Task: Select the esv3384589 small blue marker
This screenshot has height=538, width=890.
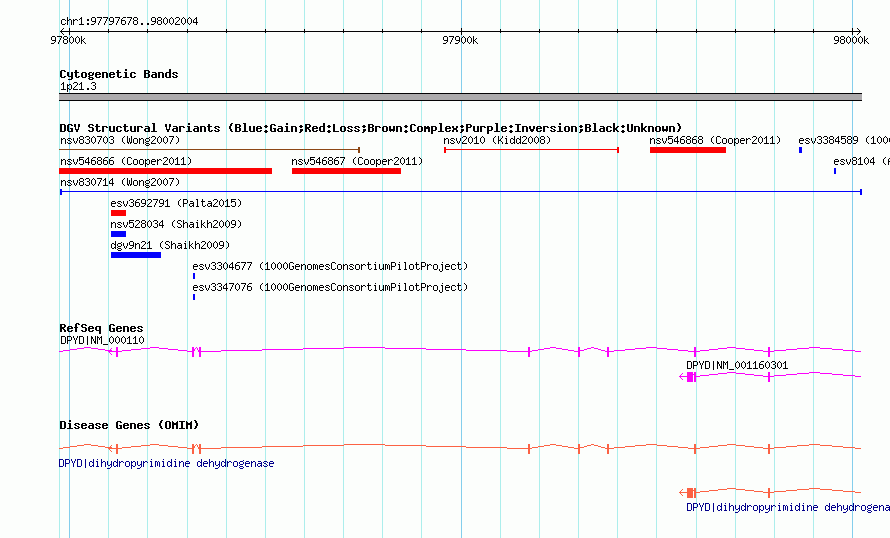Action: pos(800,150)
